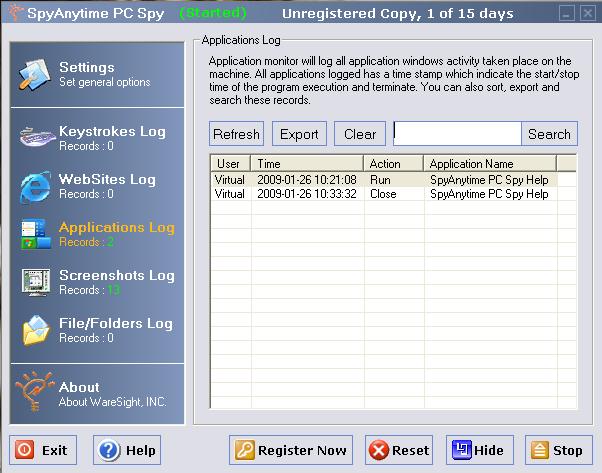Click the key icon on Register Now

tap(245, 450)
